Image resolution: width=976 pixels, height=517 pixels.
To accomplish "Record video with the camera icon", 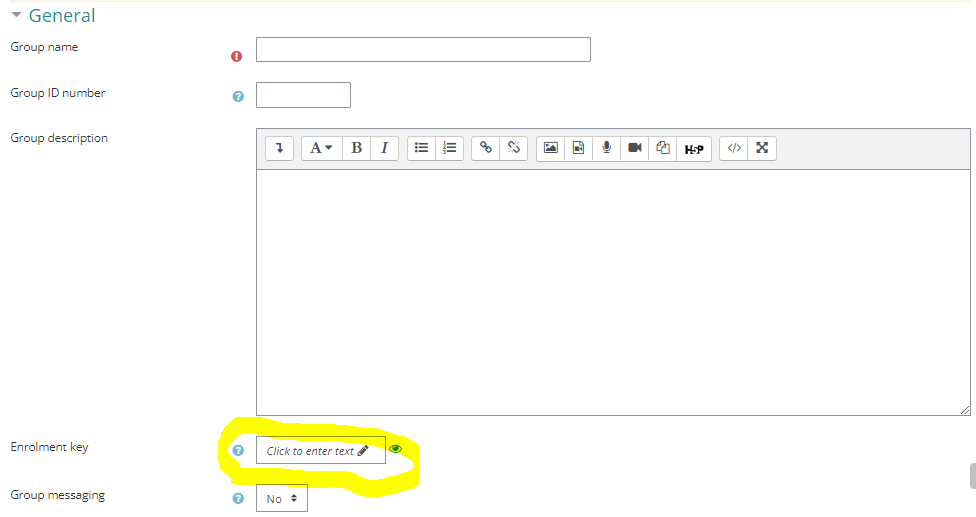I will click(634, 148).
